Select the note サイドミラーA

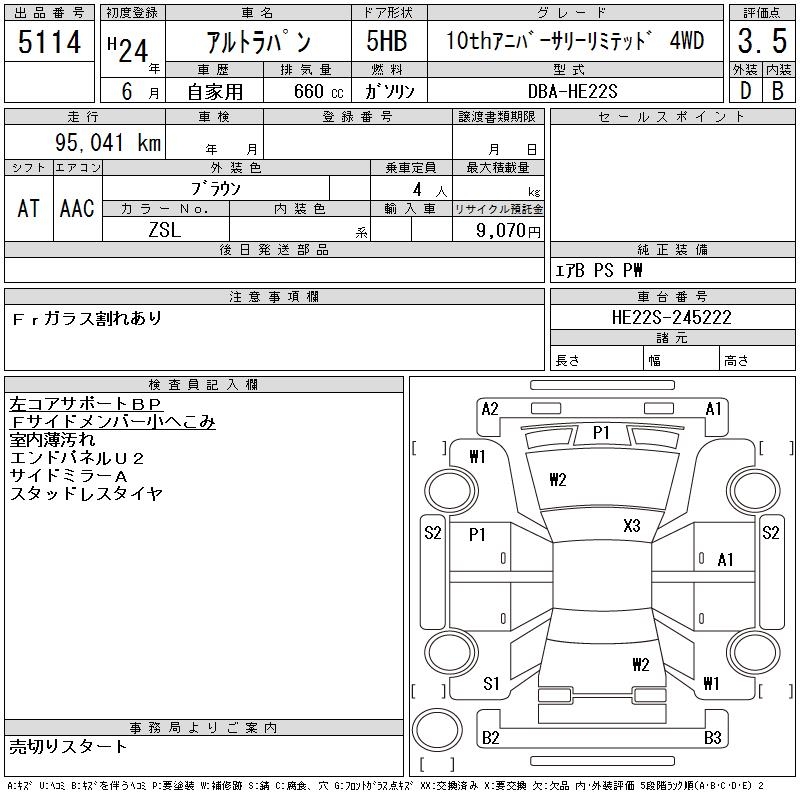[68, 476]
